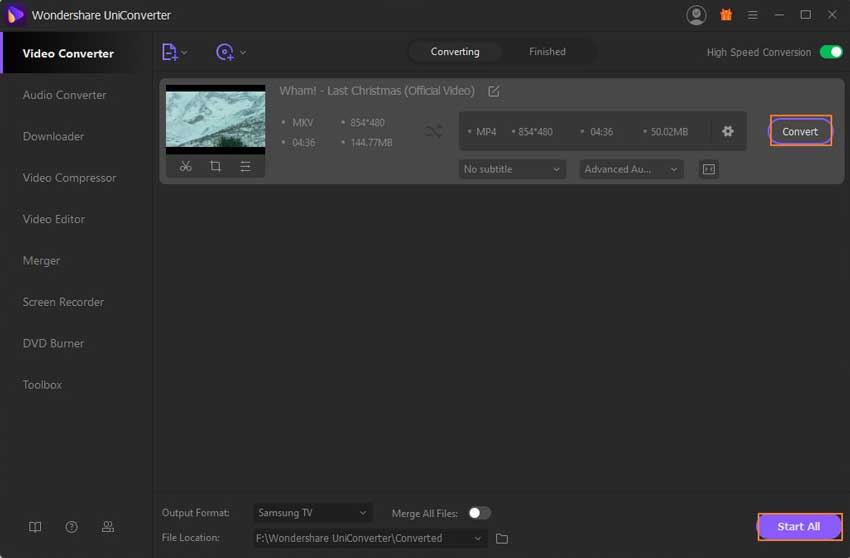Click the community users icon in sidebar
Screen dimensions: 850x558
pos(108,527)
